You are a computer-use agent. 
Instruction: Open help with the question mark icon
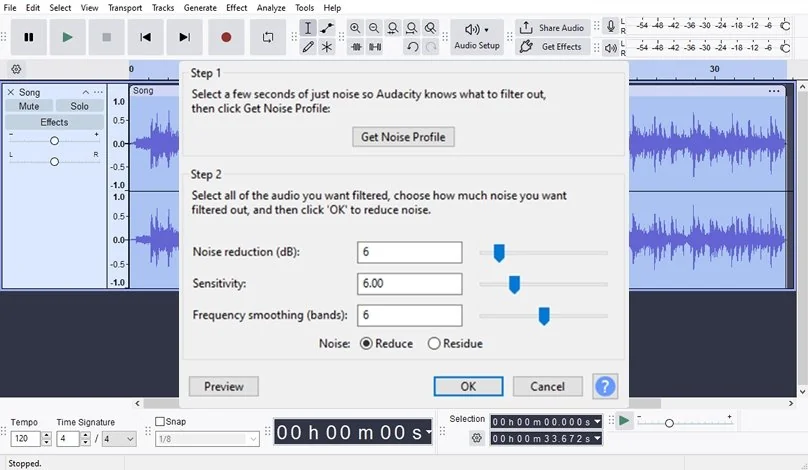604,386
